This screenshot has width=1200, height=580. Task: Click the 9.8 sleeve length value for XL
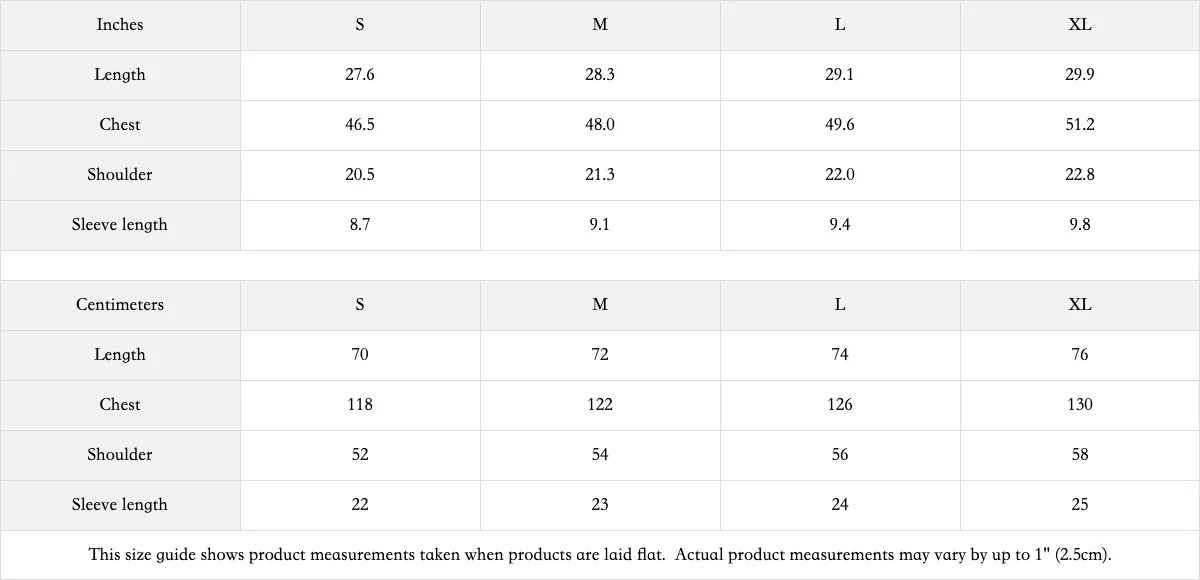click(x=1080, y=225)
